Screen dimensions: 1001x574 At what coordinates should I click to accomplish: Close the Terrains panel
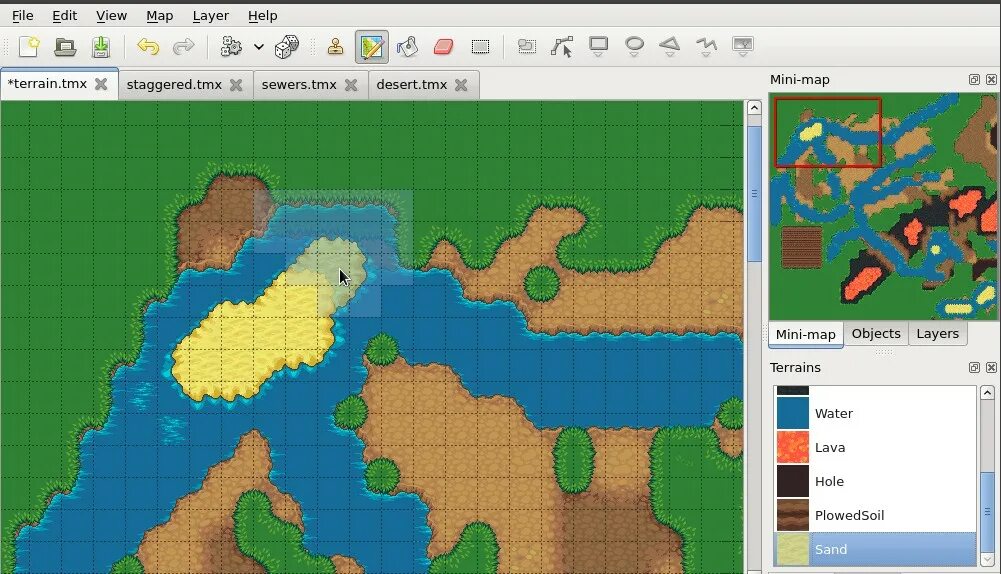tap(991, 367)
